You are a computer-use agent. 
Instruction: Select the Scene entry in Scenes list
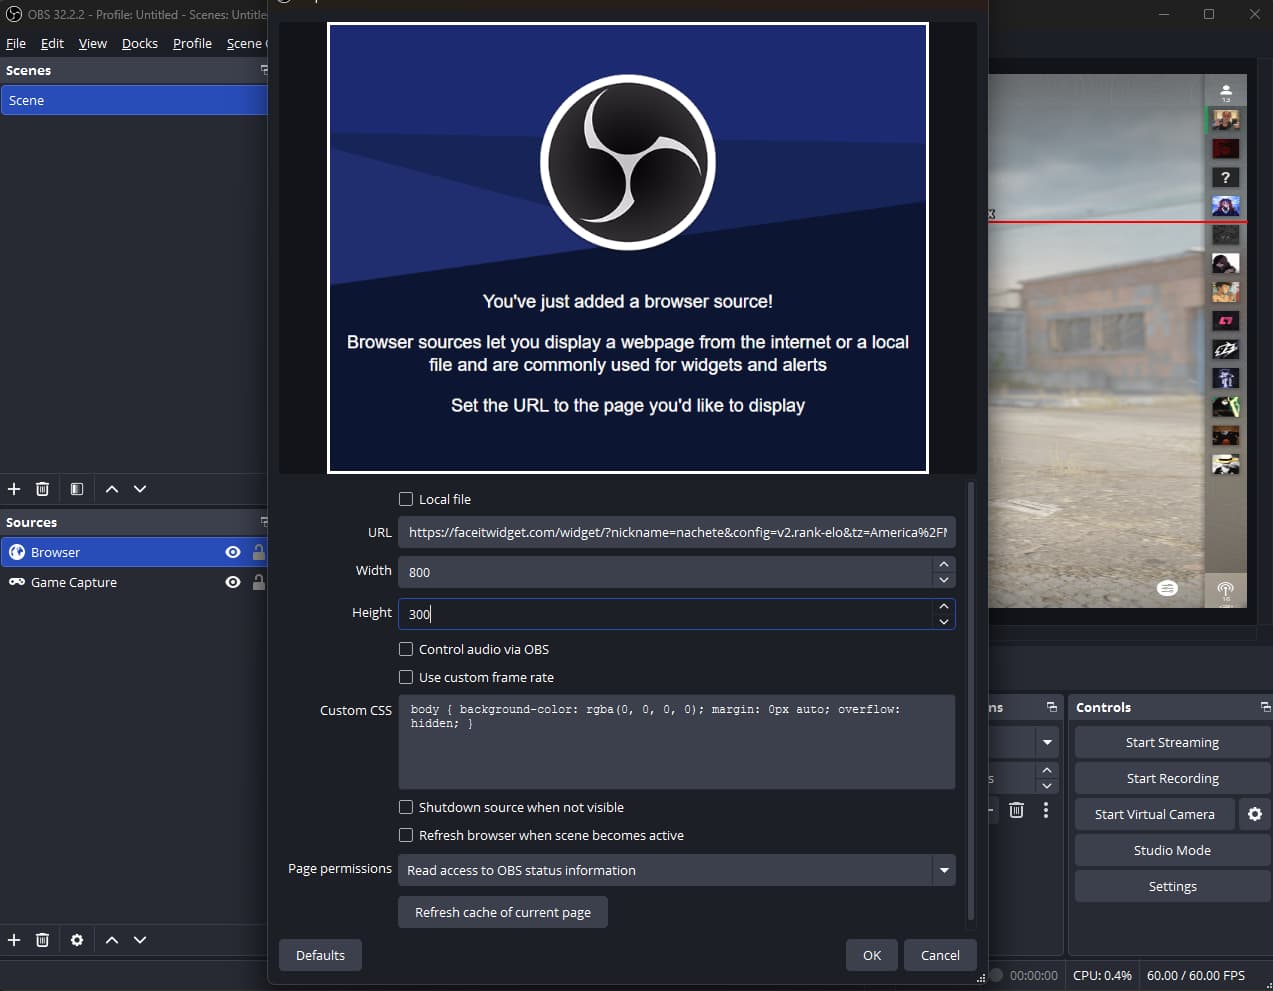point(134,100)
